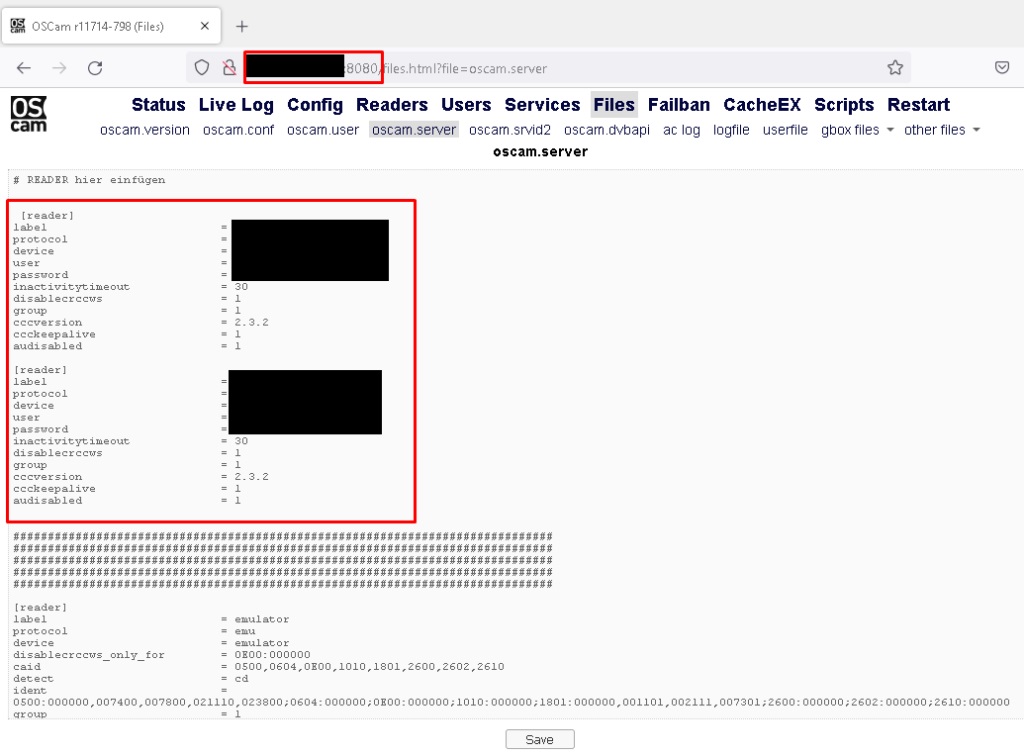This screenshot has width=1024, height=756.
Task: Click the insecure connection lock icon
Action: tap(229, 68)
